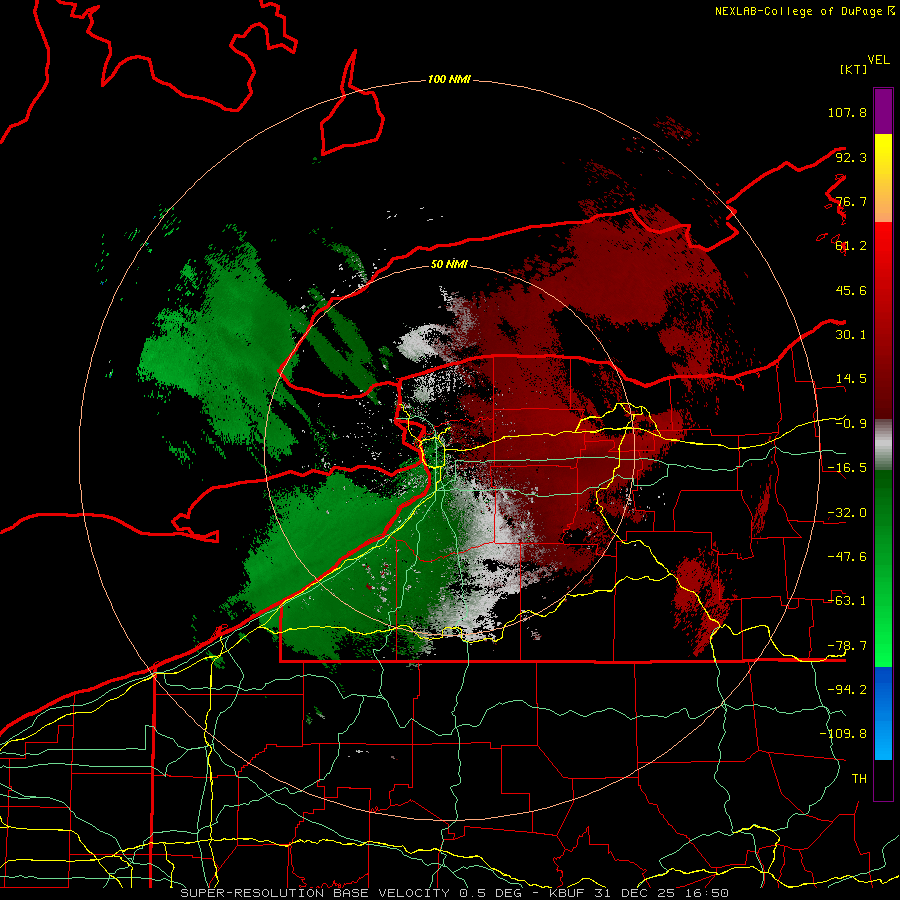Click the -109.8 velocity scale value
Viewport: 900px width, 900px height.
(844, 734)
